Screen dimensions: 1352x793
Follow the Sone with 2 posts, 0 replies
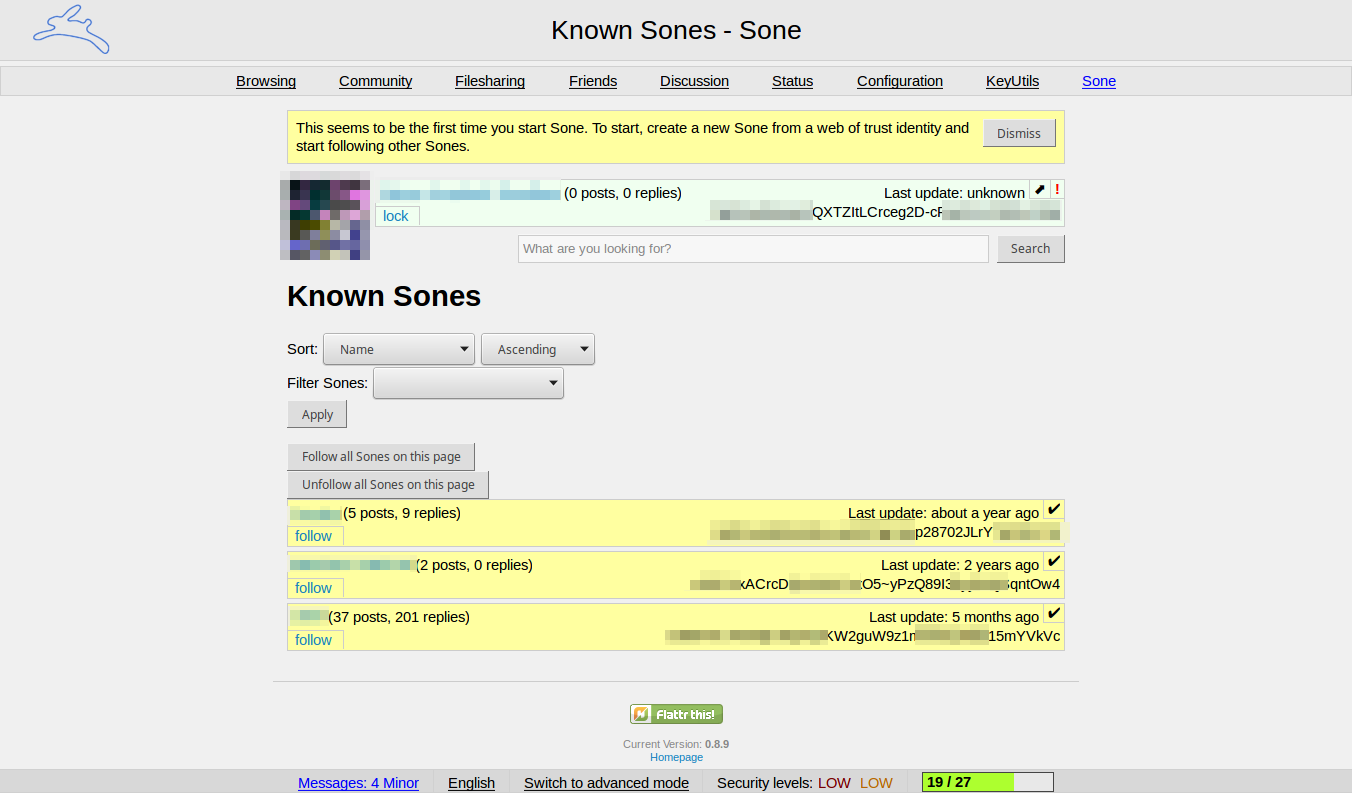coord(313,588)
